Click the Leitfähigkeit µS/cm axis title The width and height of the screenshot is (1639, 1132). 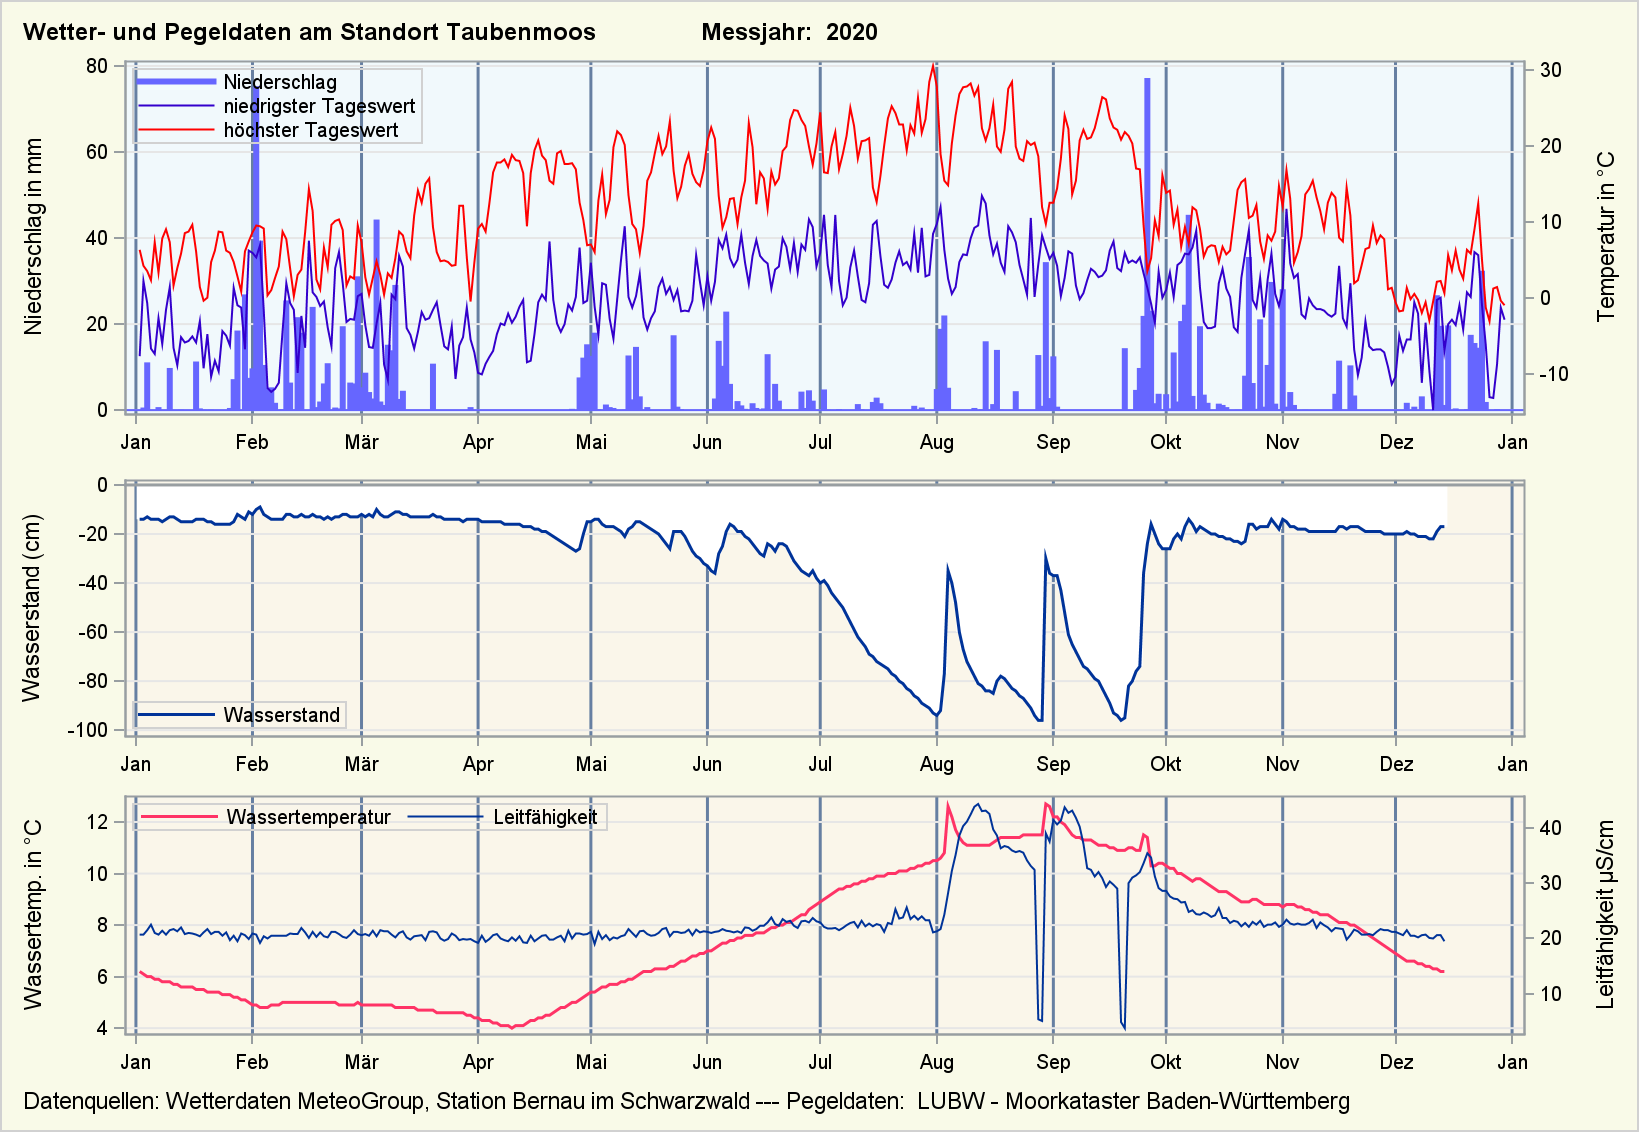[x=1606, y=914]
